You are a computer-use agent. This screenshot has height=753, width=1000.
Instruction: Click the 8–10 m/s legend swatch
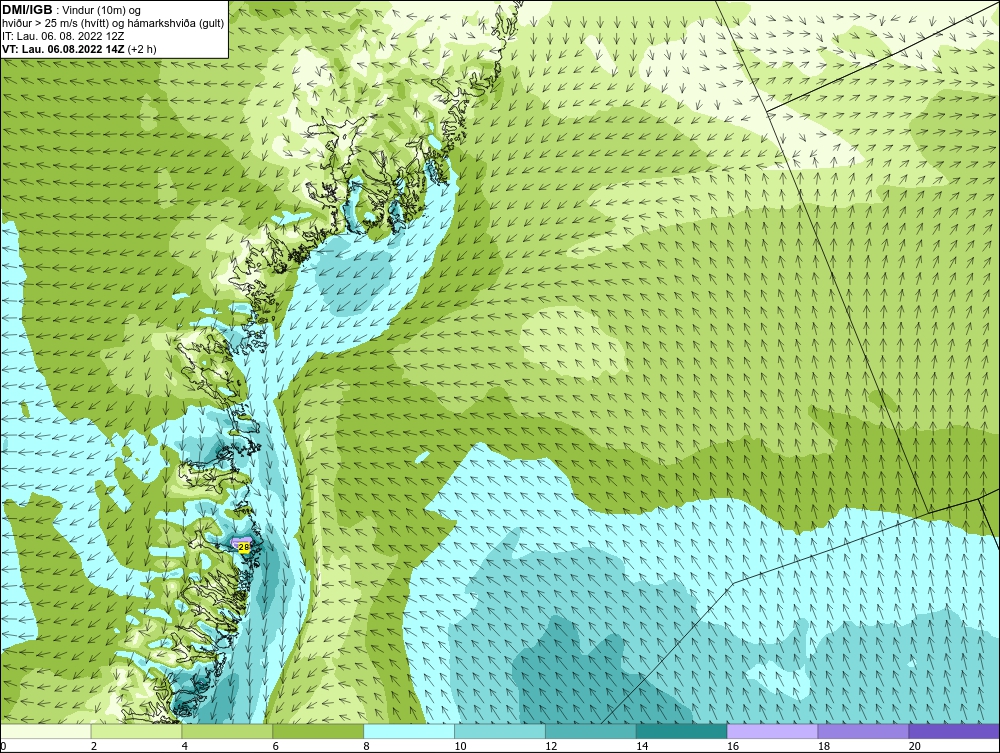(x=409, y=731)
